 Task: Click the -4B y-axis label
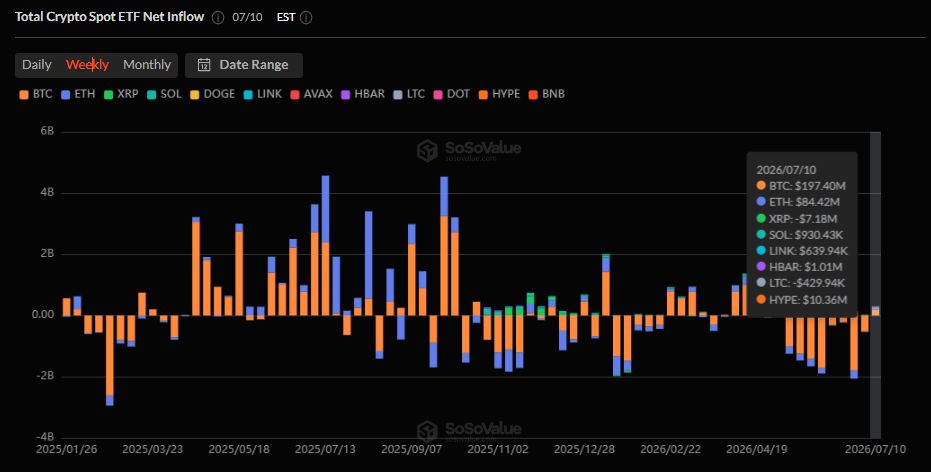click(x=45, y=437)
